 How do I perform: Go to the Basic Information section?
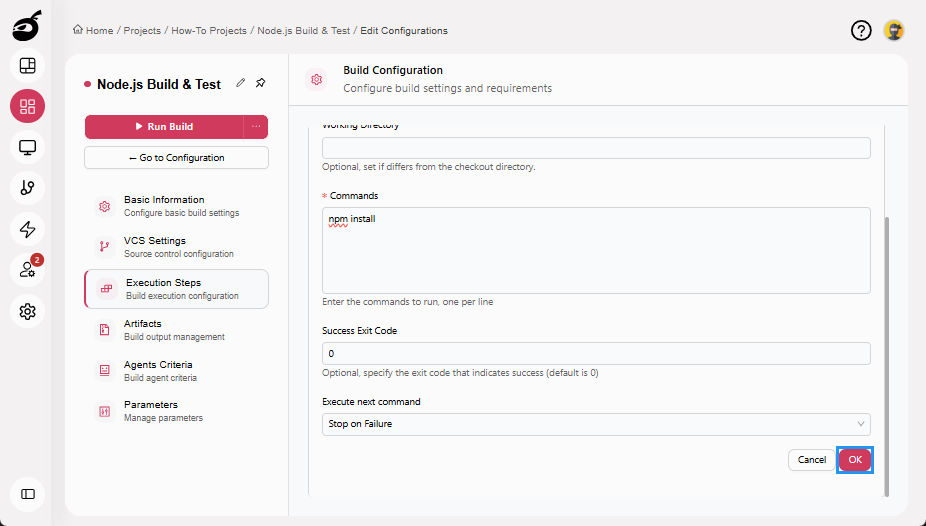(164, 205)
